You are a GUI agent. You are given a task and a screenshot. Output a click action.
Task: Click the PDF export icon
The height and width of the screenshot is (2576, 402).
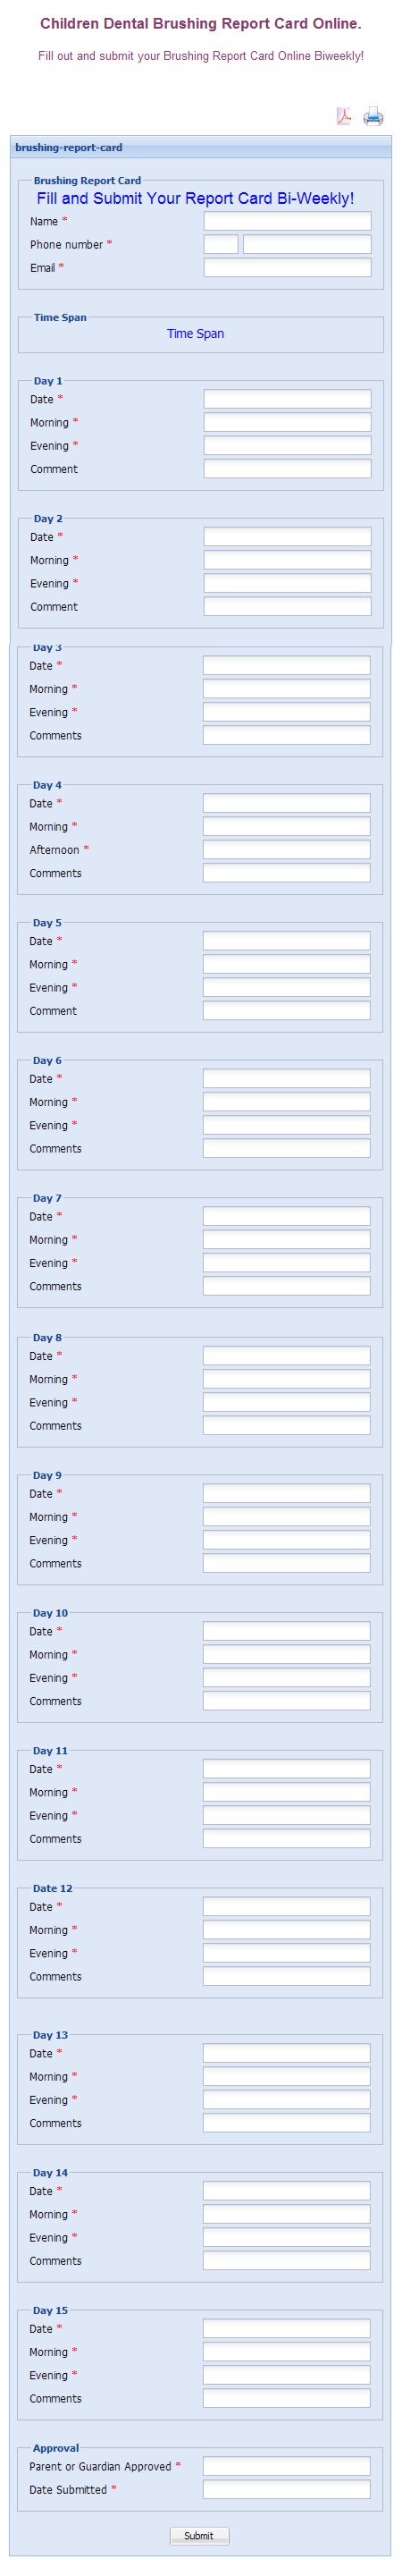click(344, 116)
